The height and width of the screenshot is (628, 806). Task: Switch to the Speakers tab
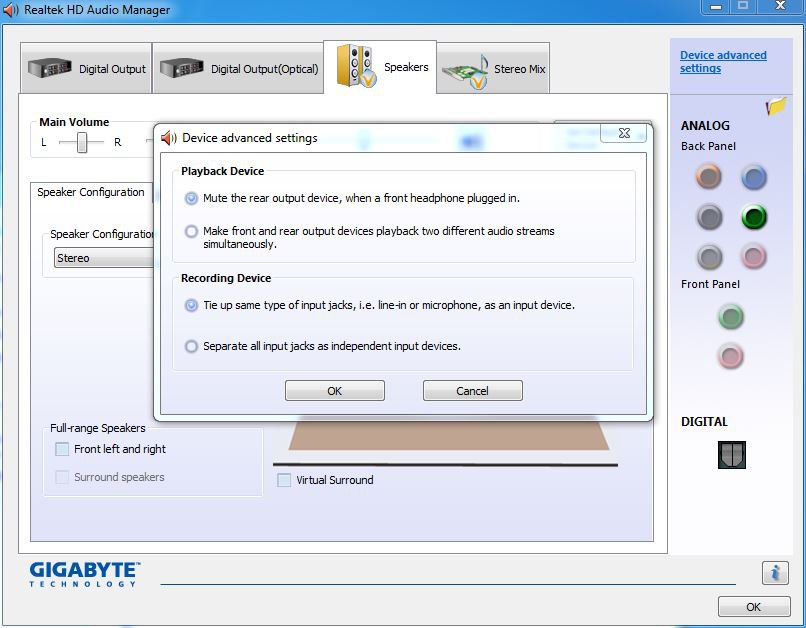coord(380,67)
